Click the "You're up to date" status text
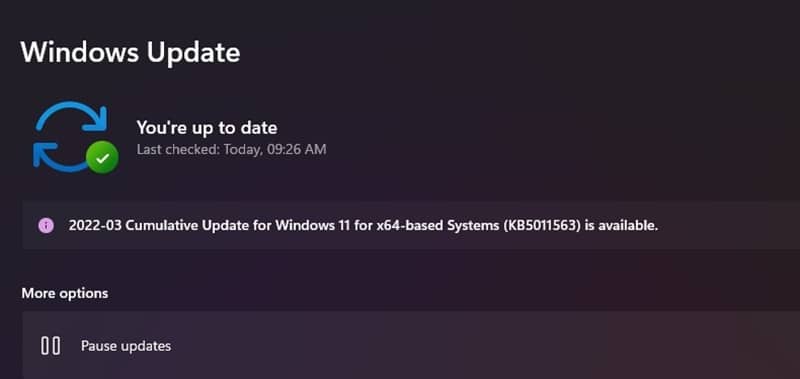Viewport: 800px width, 379px height. 207,128
